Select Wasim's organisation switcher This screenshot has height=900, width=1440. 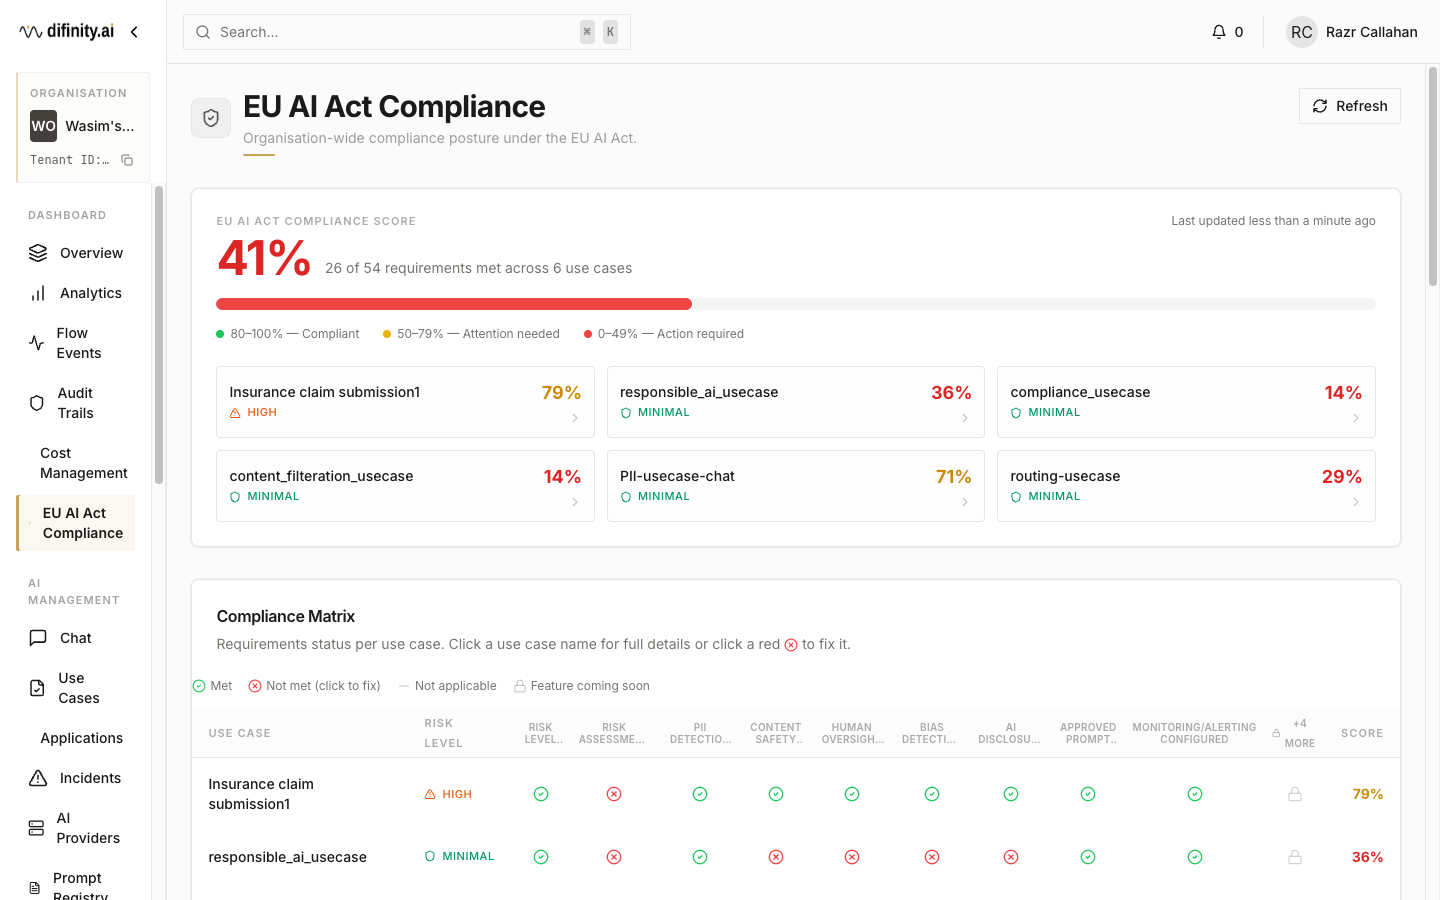click(x=83, y=126)
